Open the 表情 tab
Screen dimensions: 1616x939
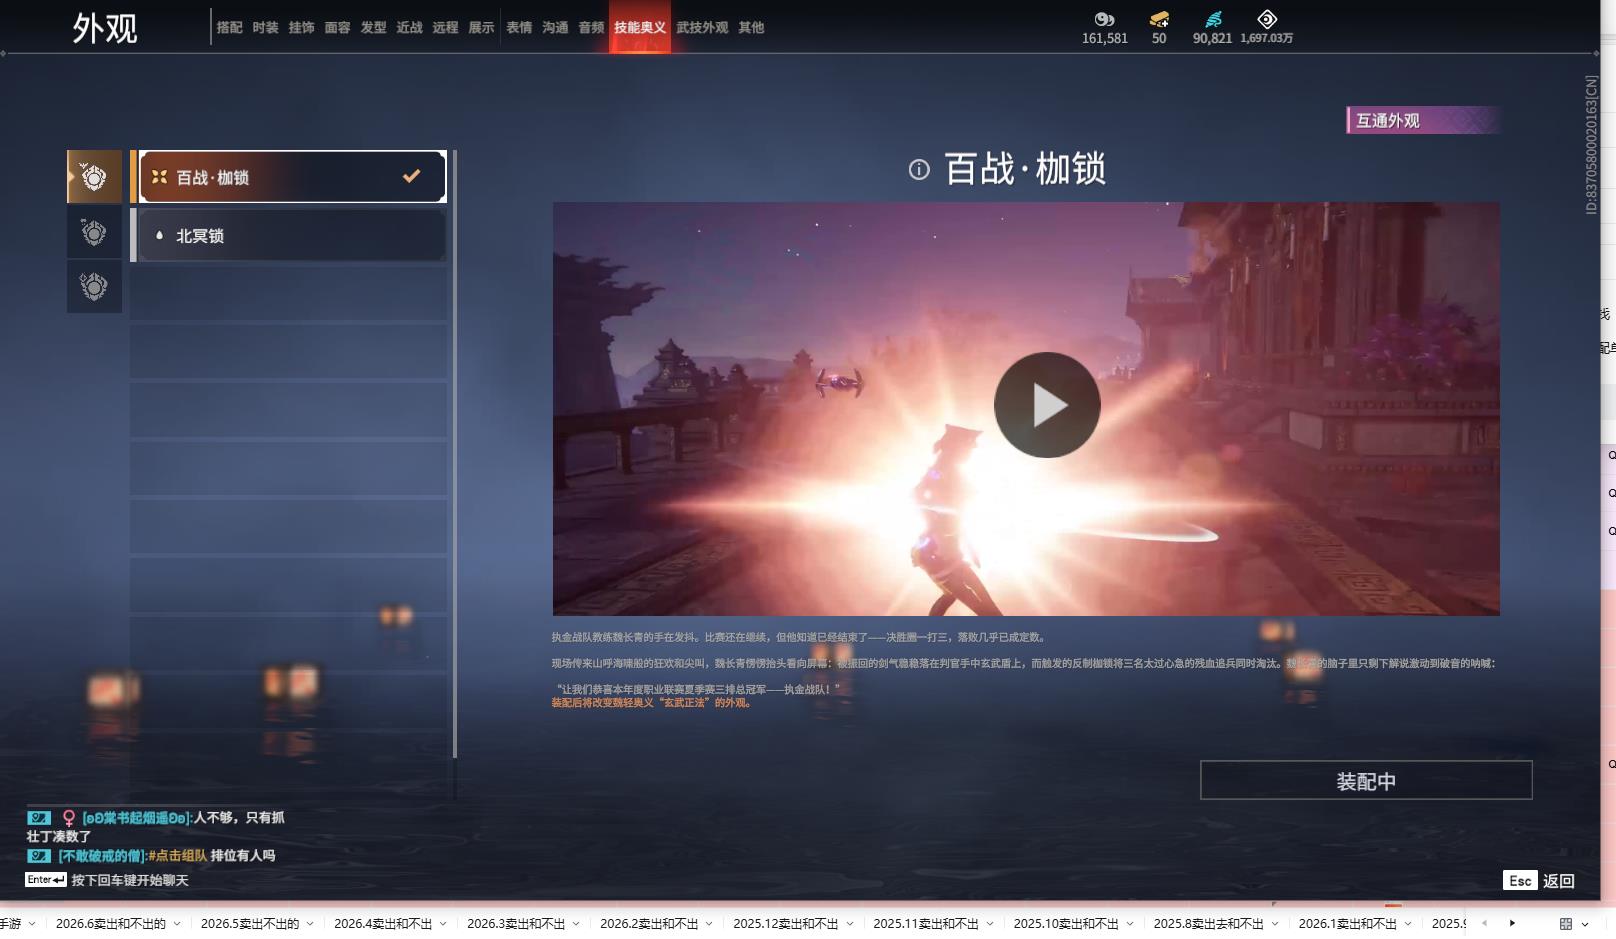coord(520,27)
